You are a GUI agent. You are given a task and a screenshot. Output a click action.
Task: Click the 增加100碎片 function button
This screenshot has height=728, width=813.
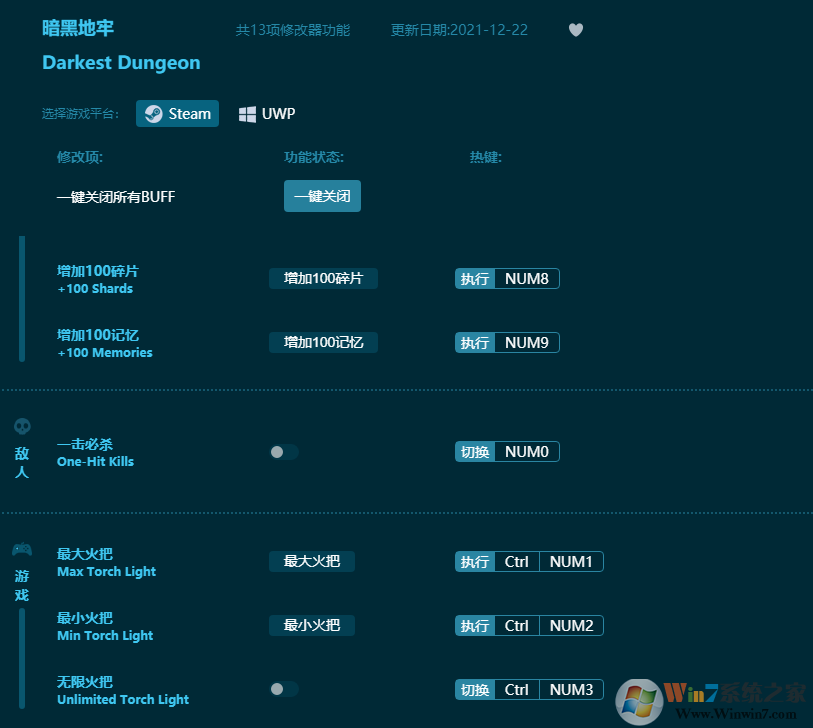pos(323,278)
